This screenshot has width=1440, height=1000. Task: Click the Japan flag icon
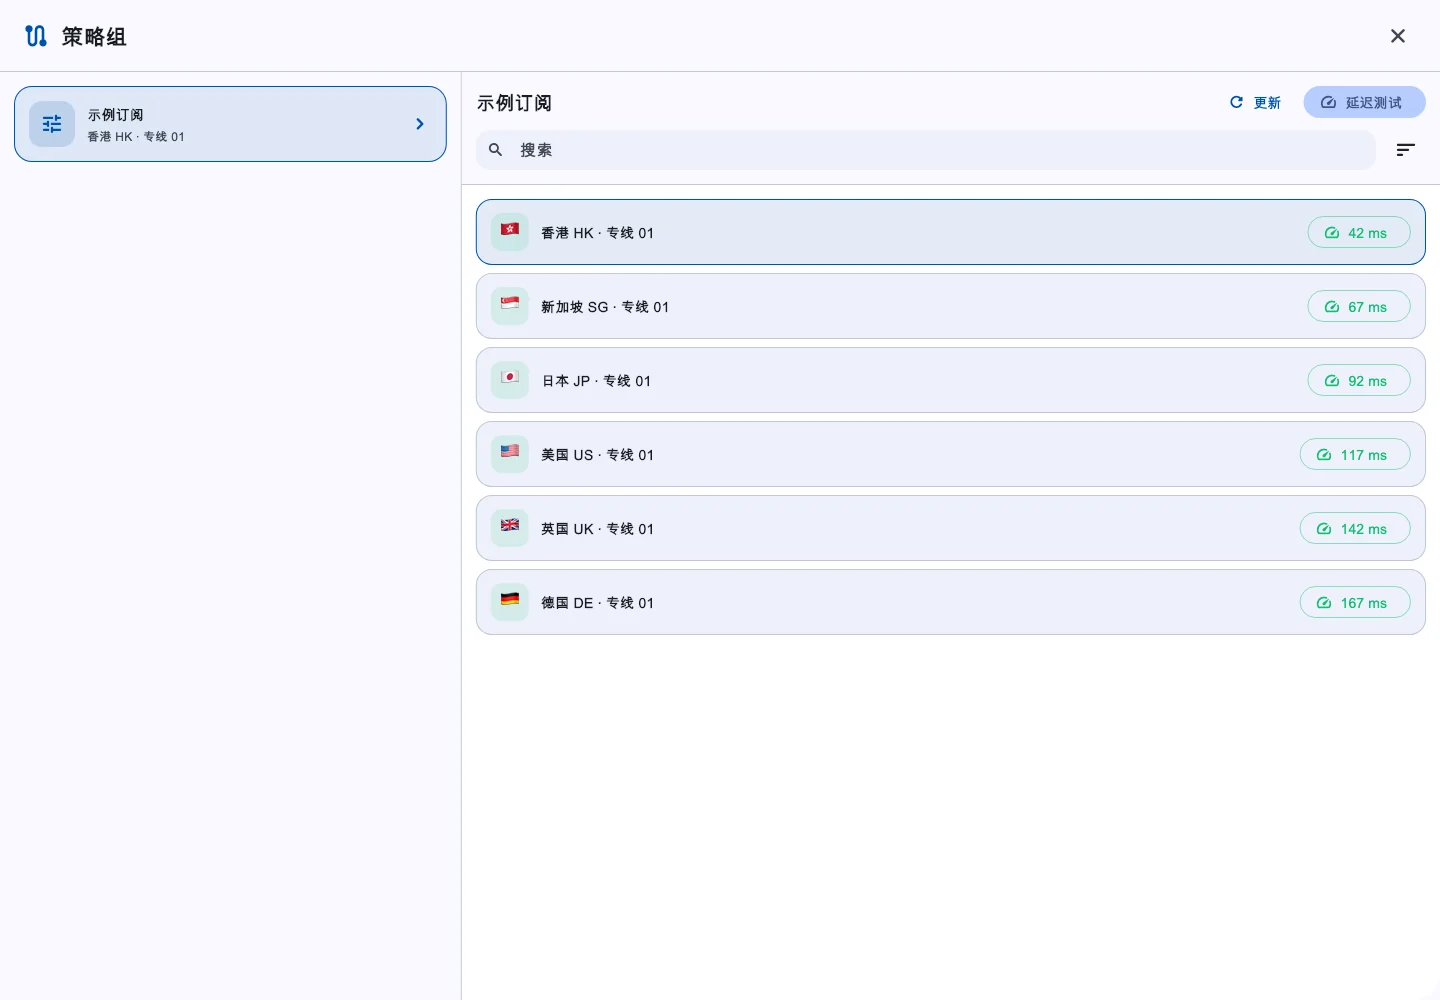click(x=510, y=379)
